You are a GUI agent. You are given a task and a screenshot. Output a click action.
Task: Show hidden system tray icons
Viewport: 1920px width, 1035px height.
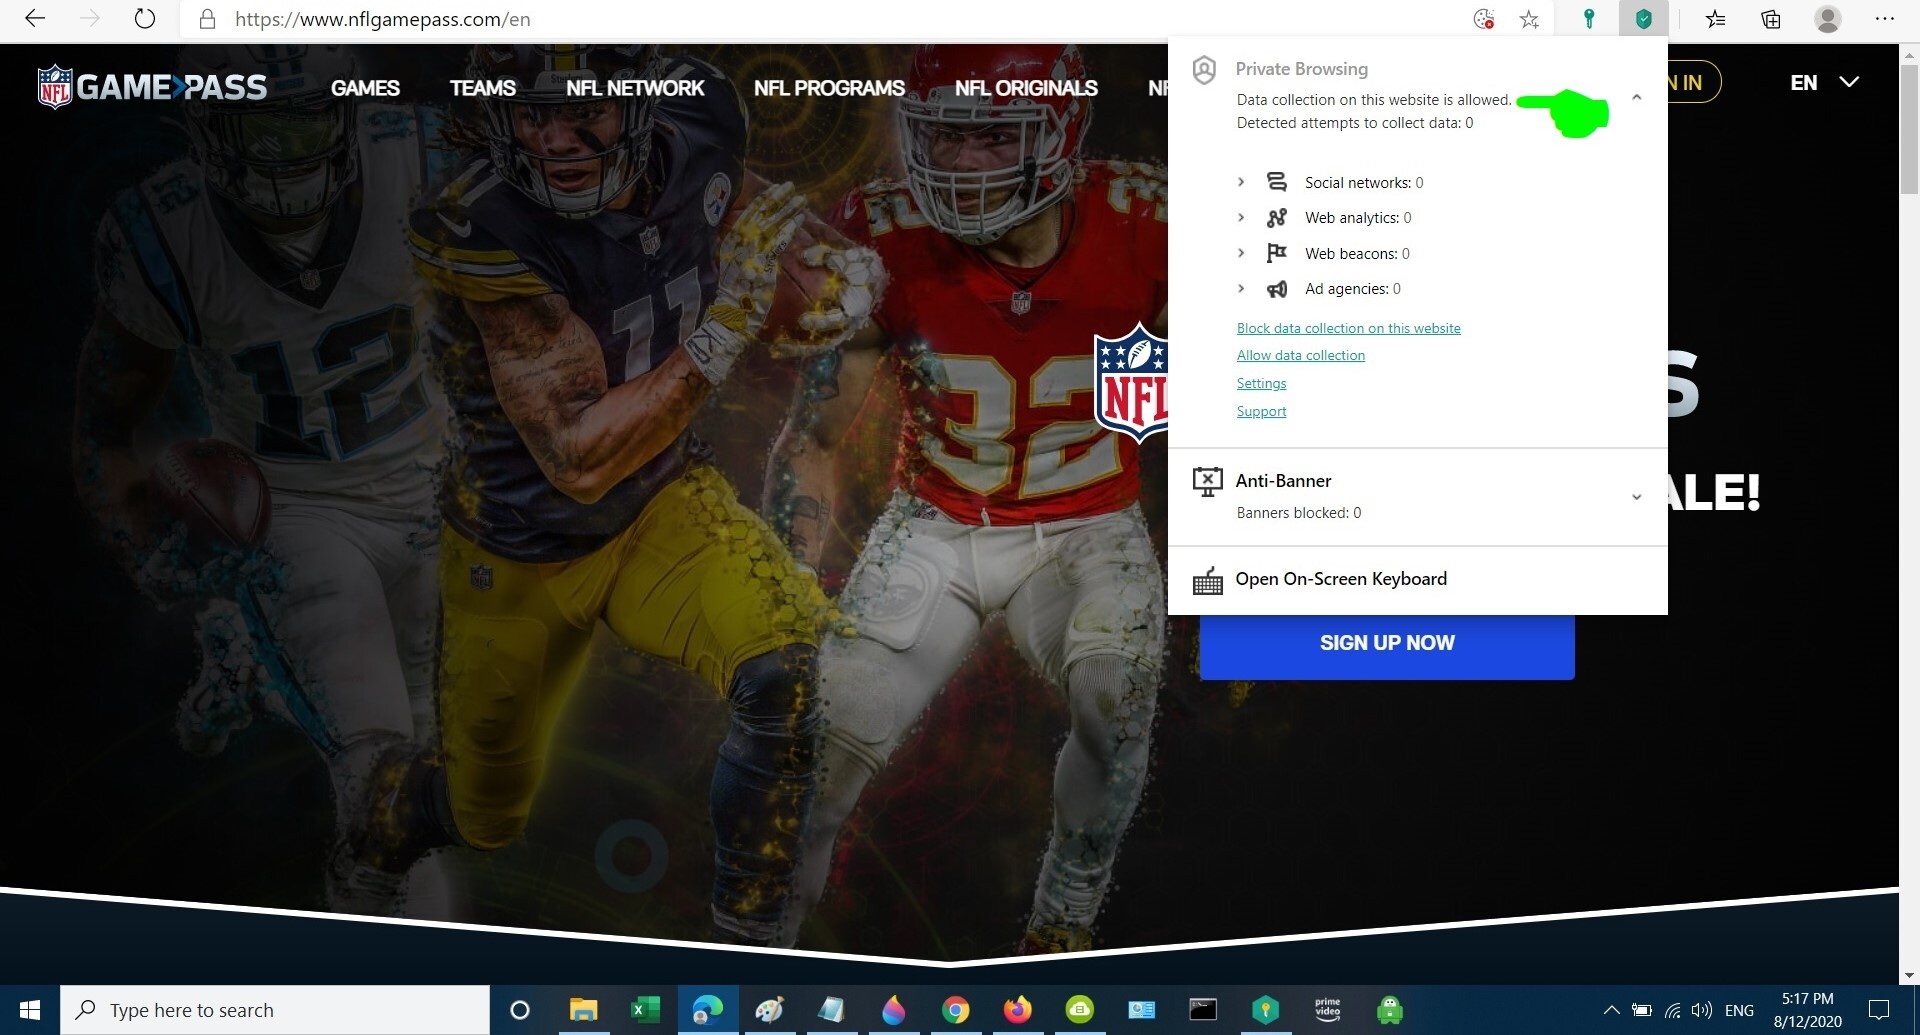point(1611,1010)
